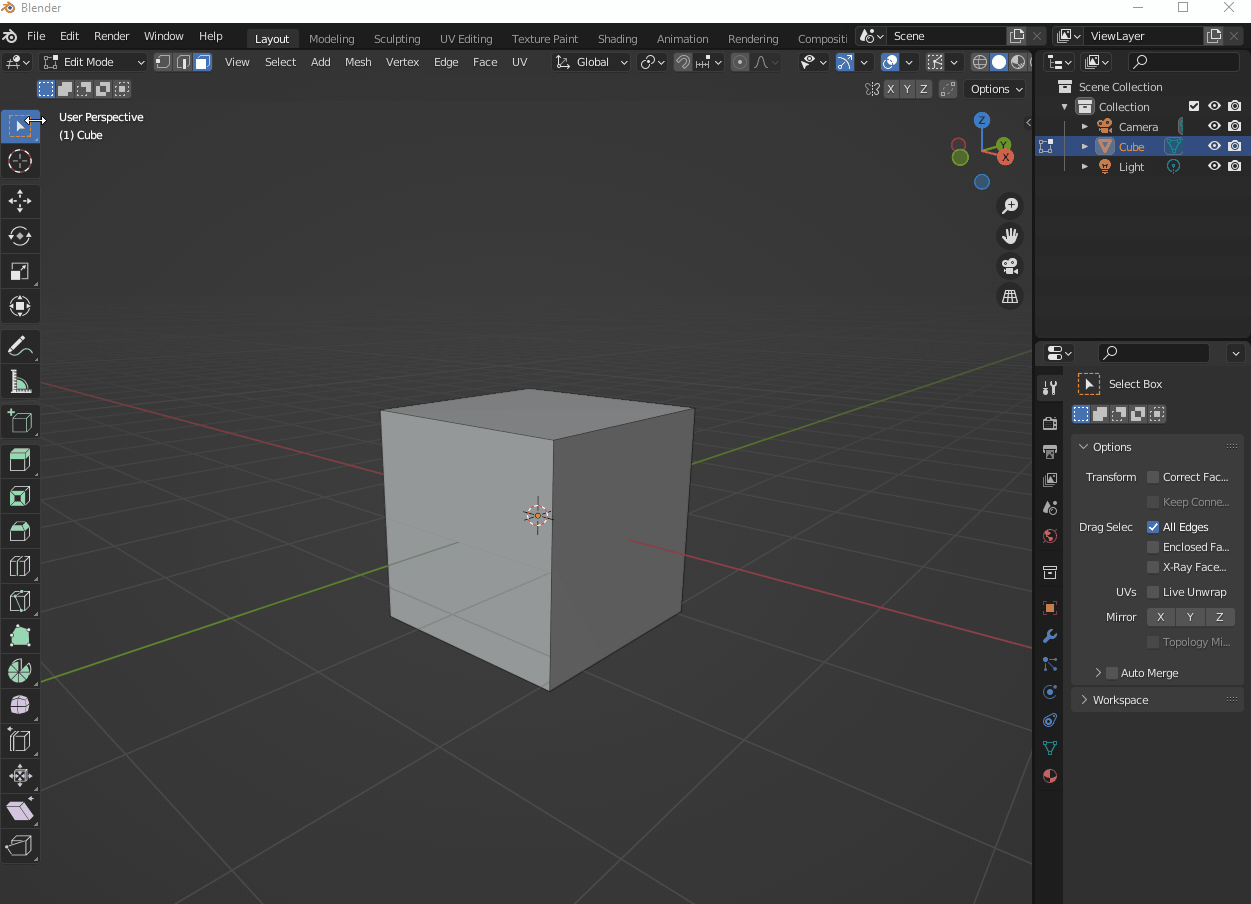Tick the Auto Merge checkbox

[1112, 673]
